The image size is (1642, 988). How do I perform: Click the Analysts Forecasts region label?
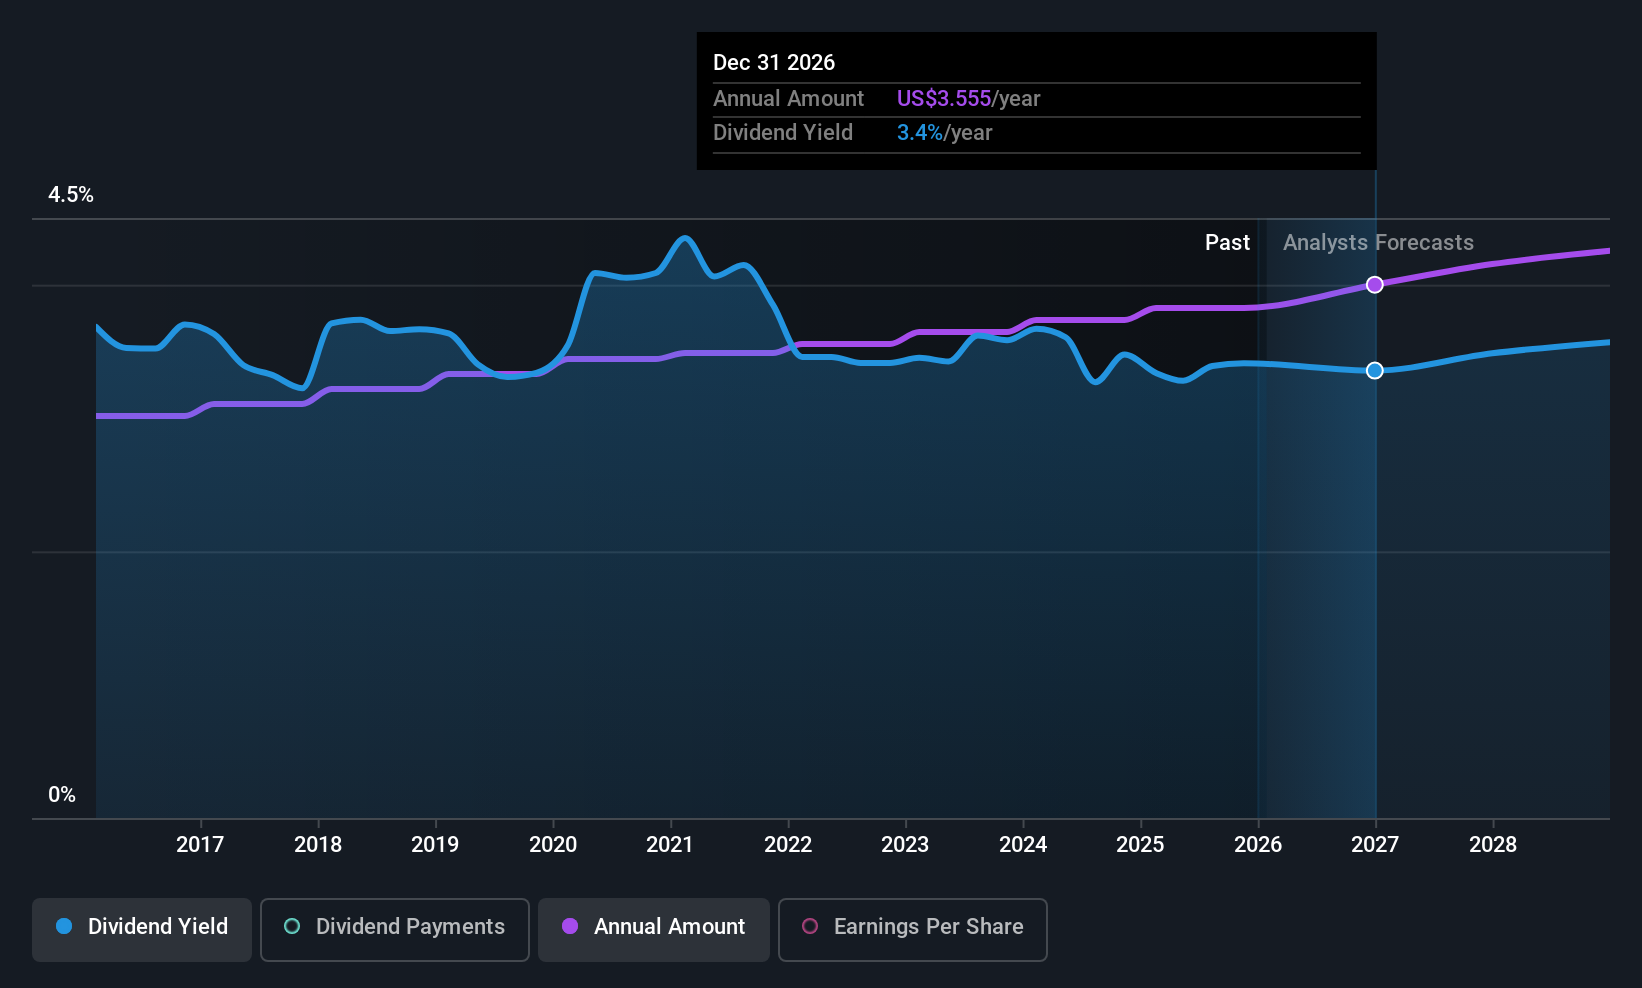coord(1378,243)
